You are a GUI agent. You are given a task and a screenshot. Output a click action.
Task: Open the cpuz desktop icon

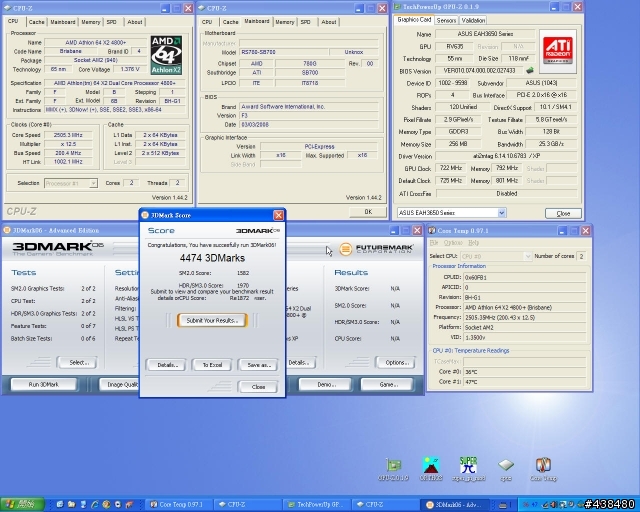point(506,469)
